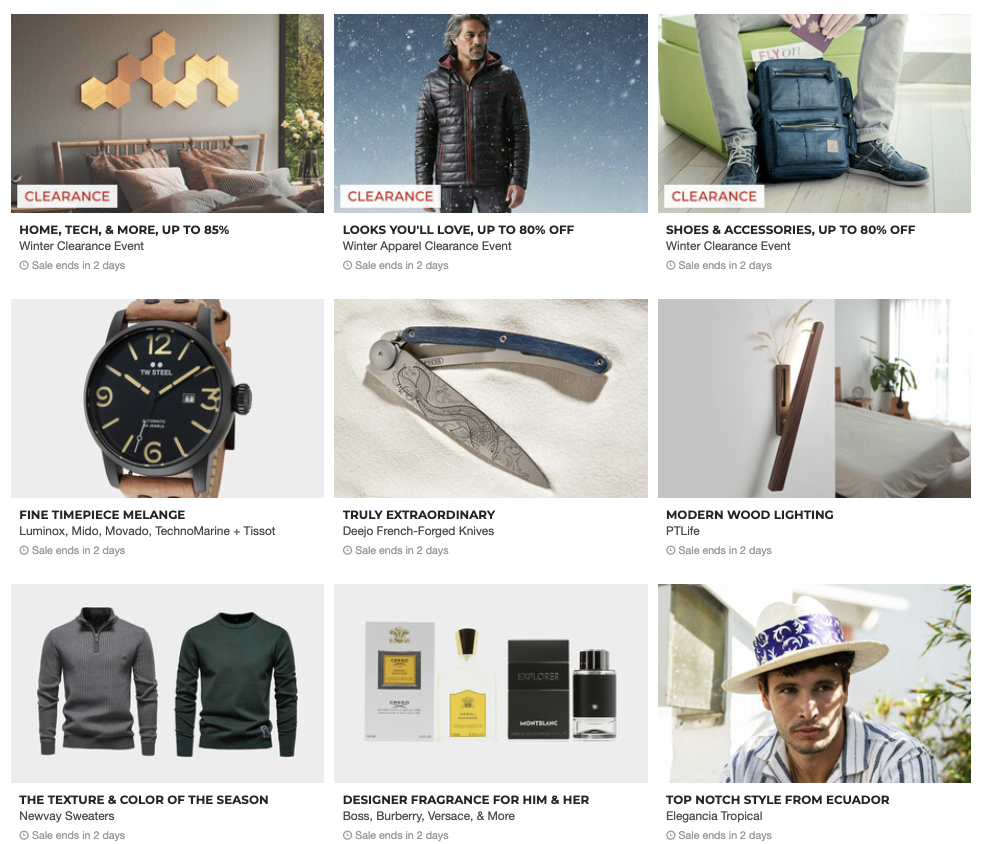
Task: Click the clock icon under Elegancia Tropical
Action: (x=671, y=835)
